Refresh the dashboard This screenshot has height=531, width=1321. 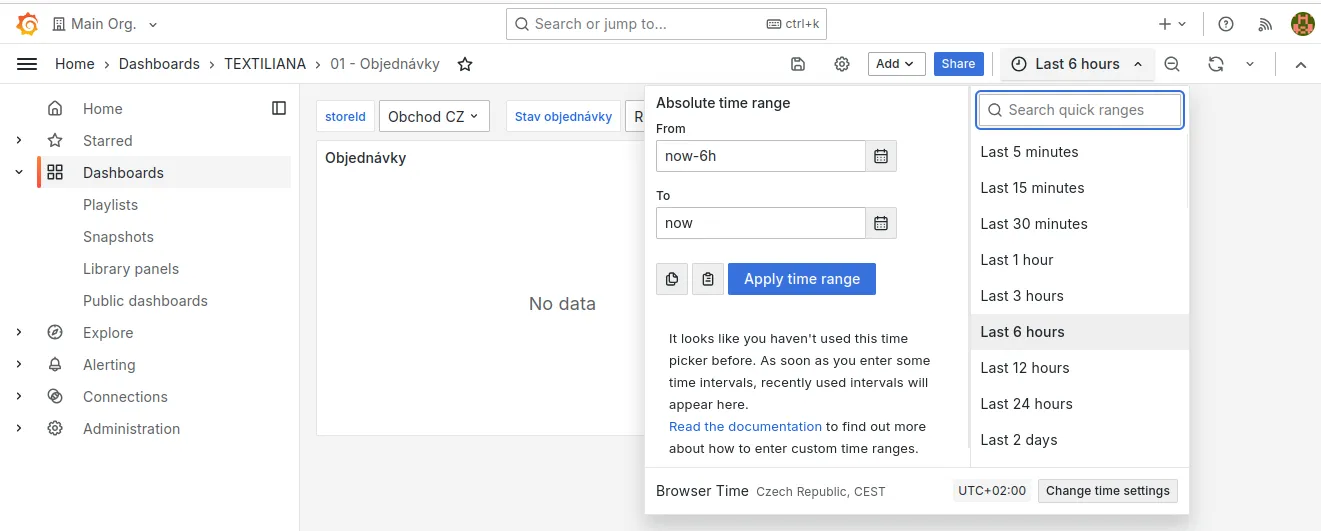coord(1215,64)
